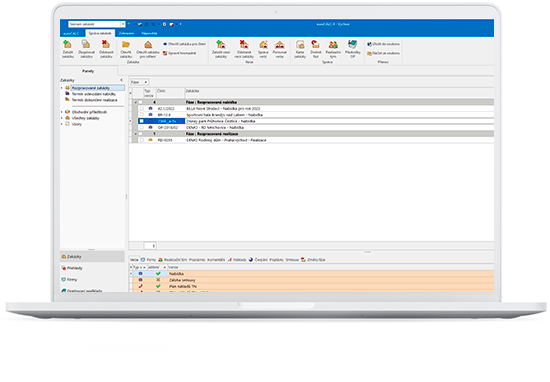Click the Číslo column header

(x=170, y=93)
